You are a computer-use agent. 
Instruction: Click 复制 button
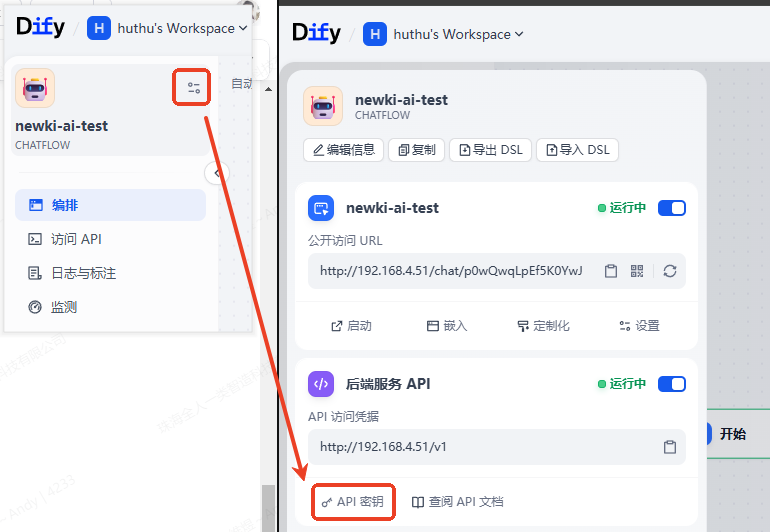416,150
